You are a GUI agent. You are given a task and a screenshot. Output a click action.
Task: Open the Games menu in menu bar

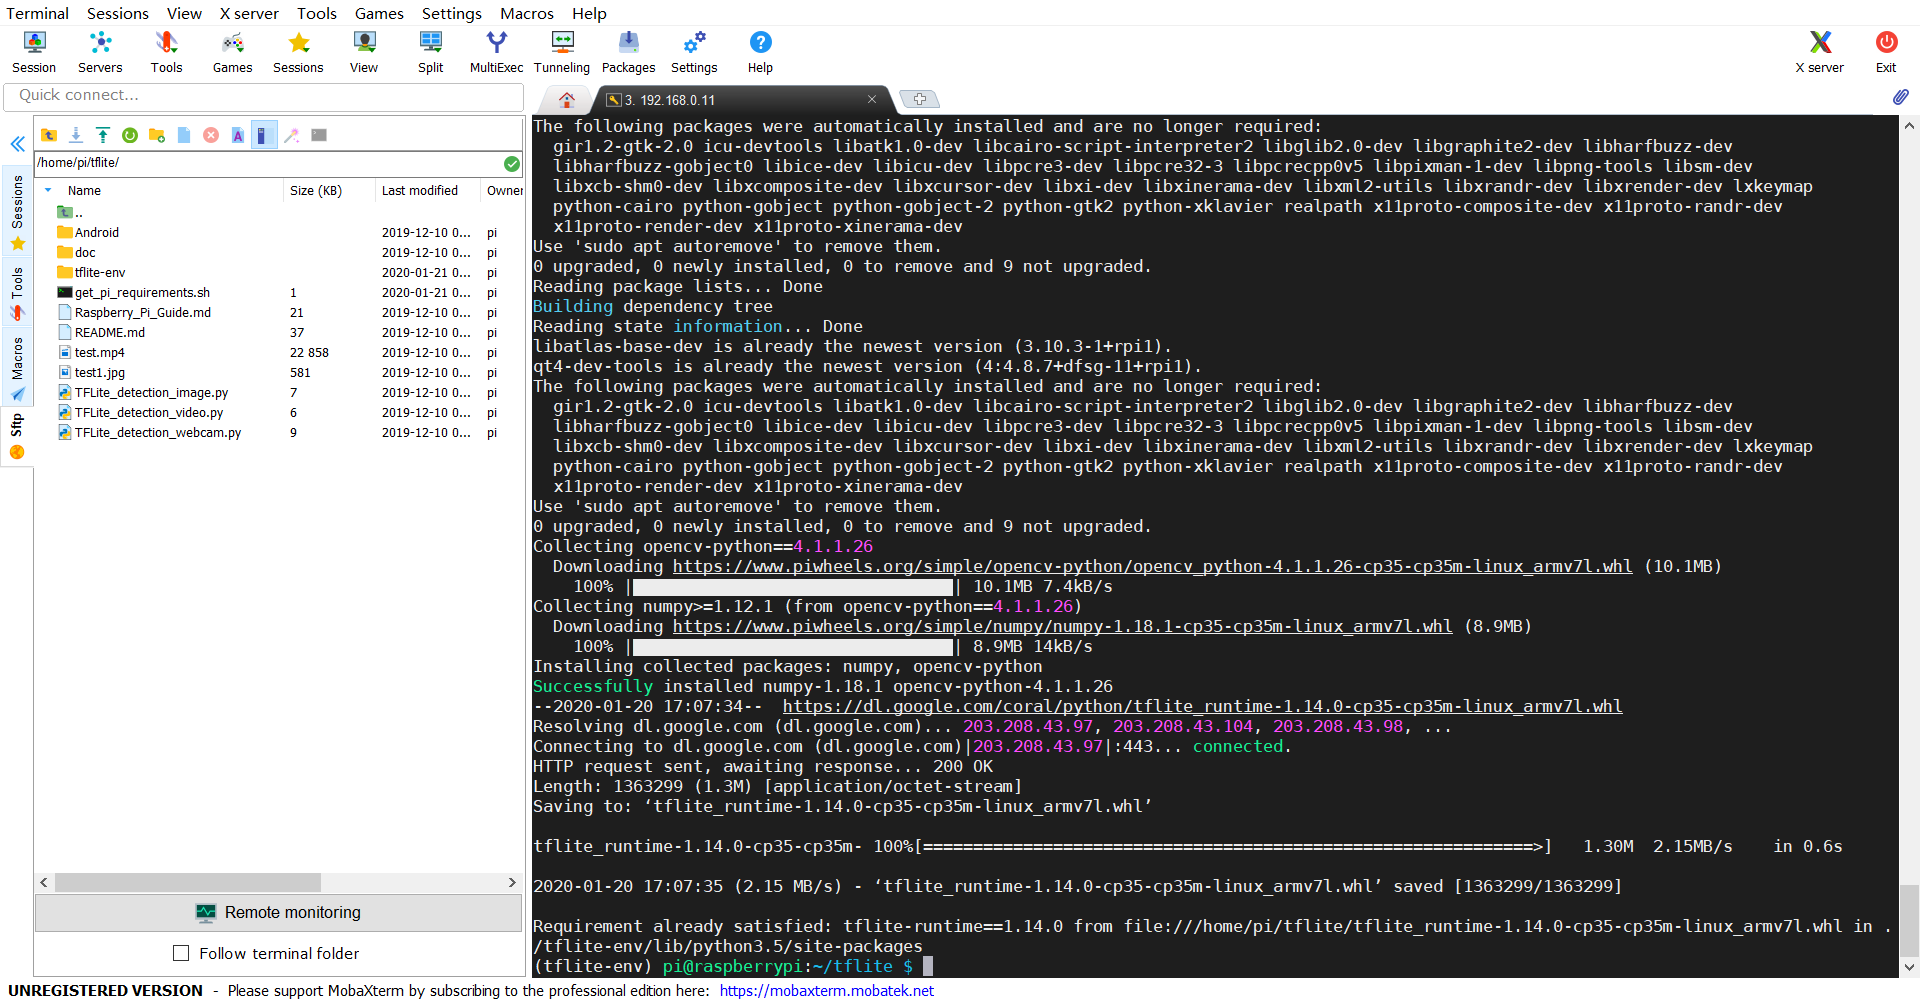pos(379,13)
